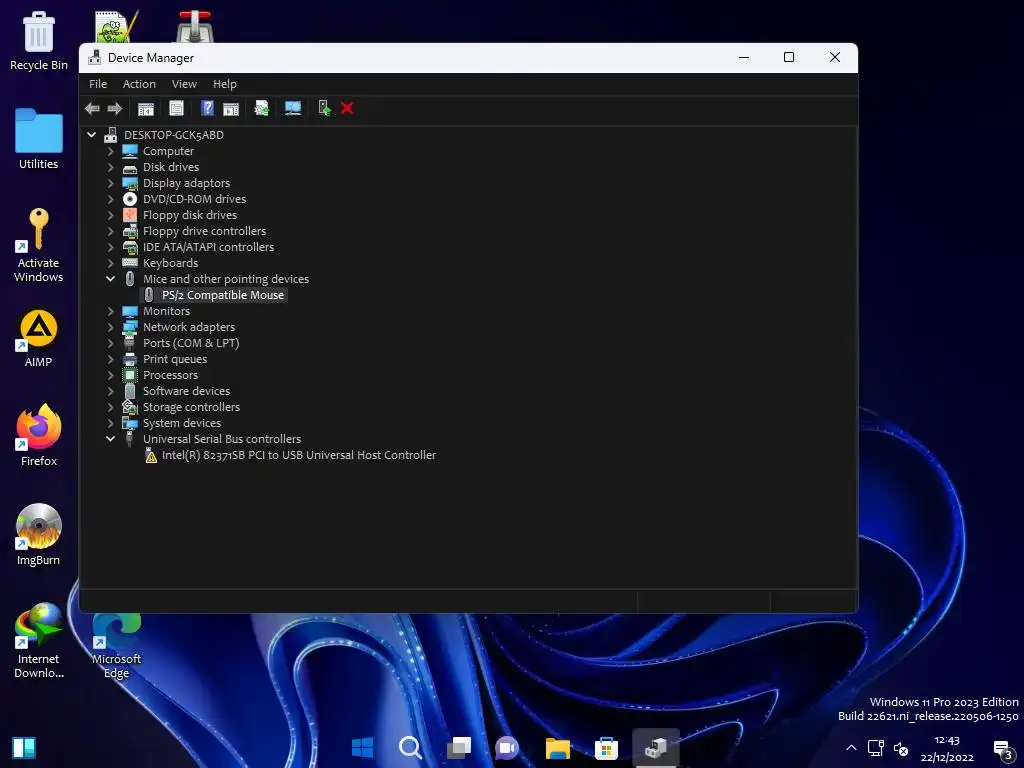Click the network tray icon

[876, 748]
